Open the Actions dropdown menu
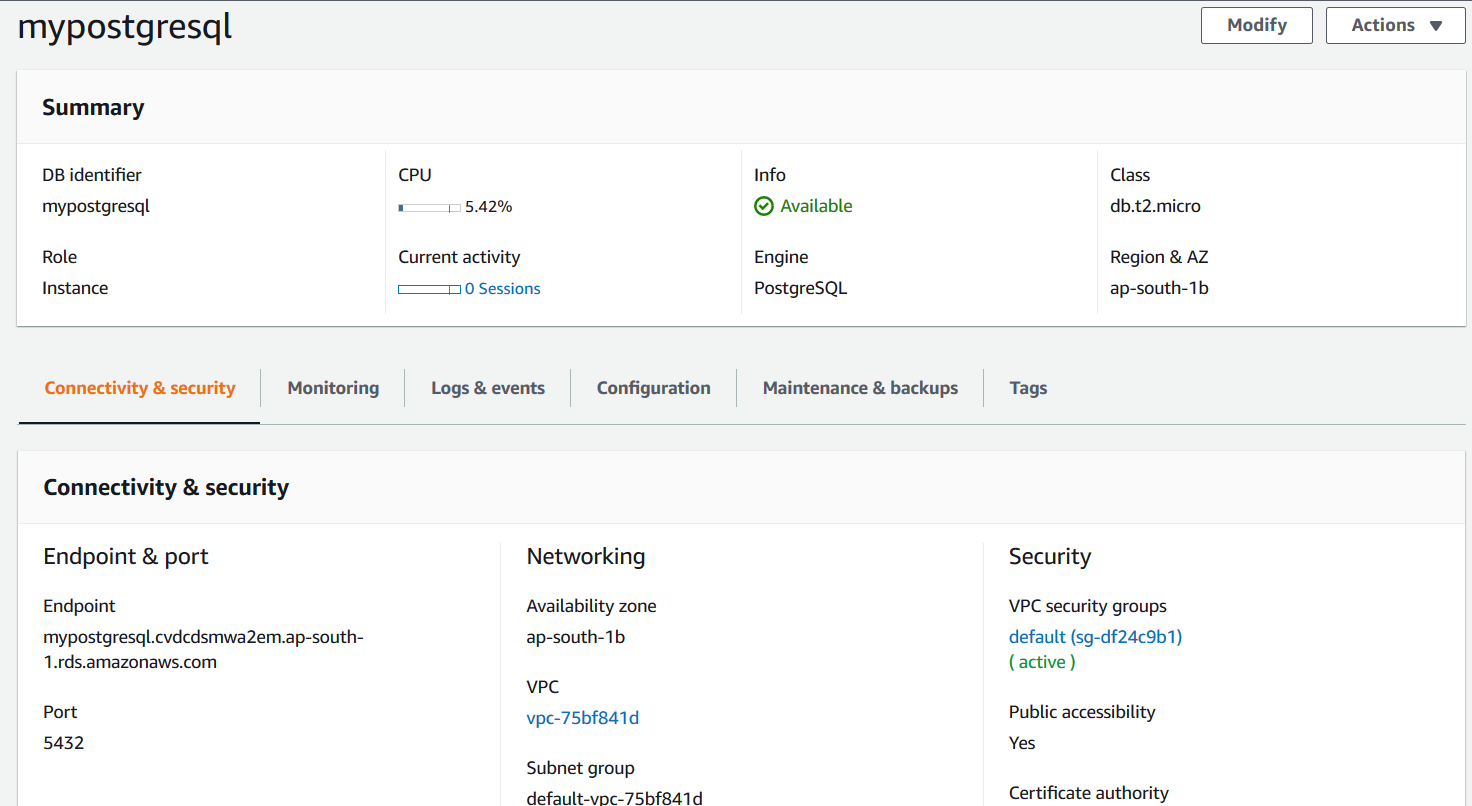The height and width of the screenshot is (806, 1472). click(1395, 25)
